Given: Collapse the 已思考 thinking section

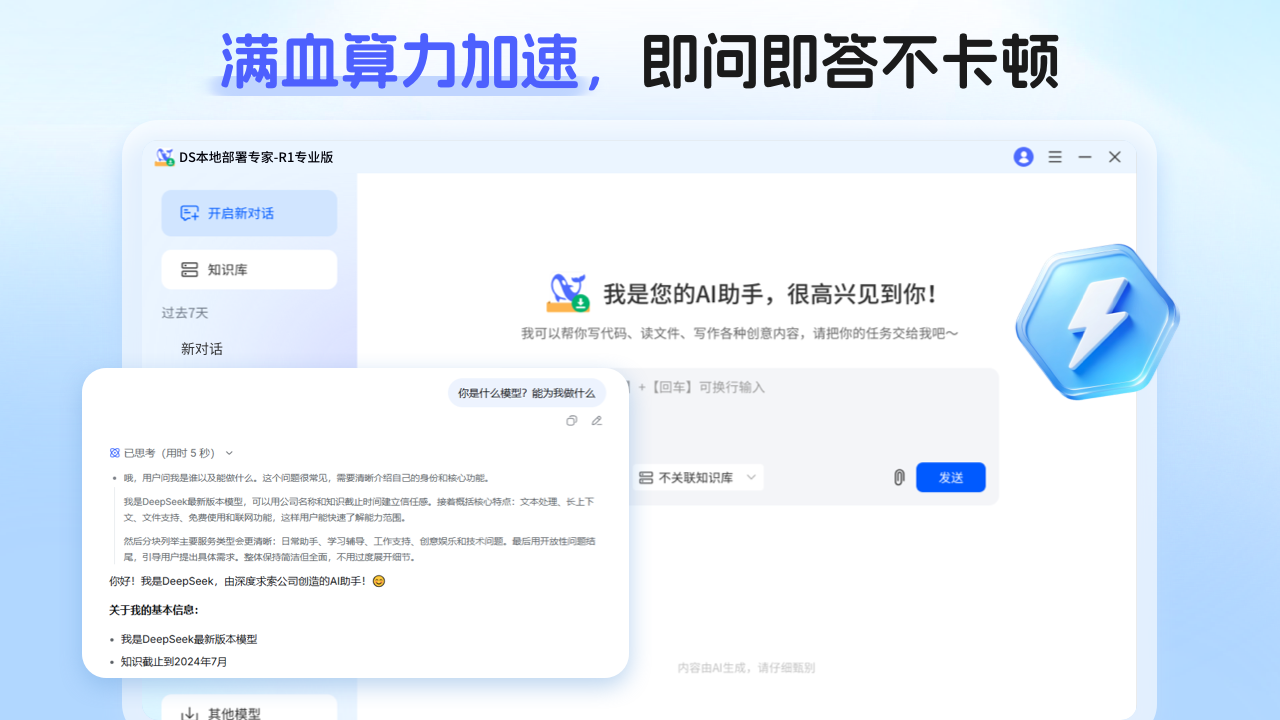Looking at the screenshot, I should [x=230, y=452].
